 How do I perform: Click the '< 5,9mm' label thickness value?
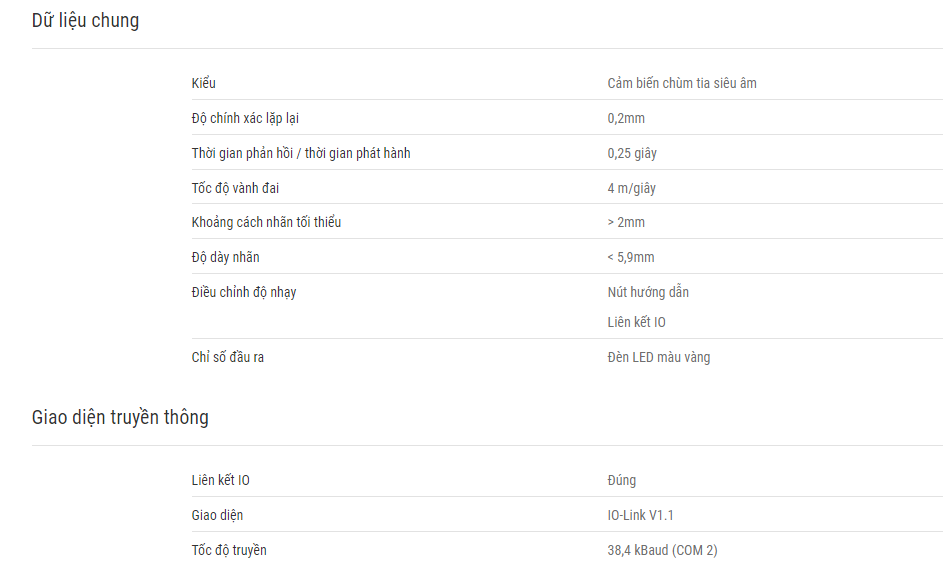(631, 258)
